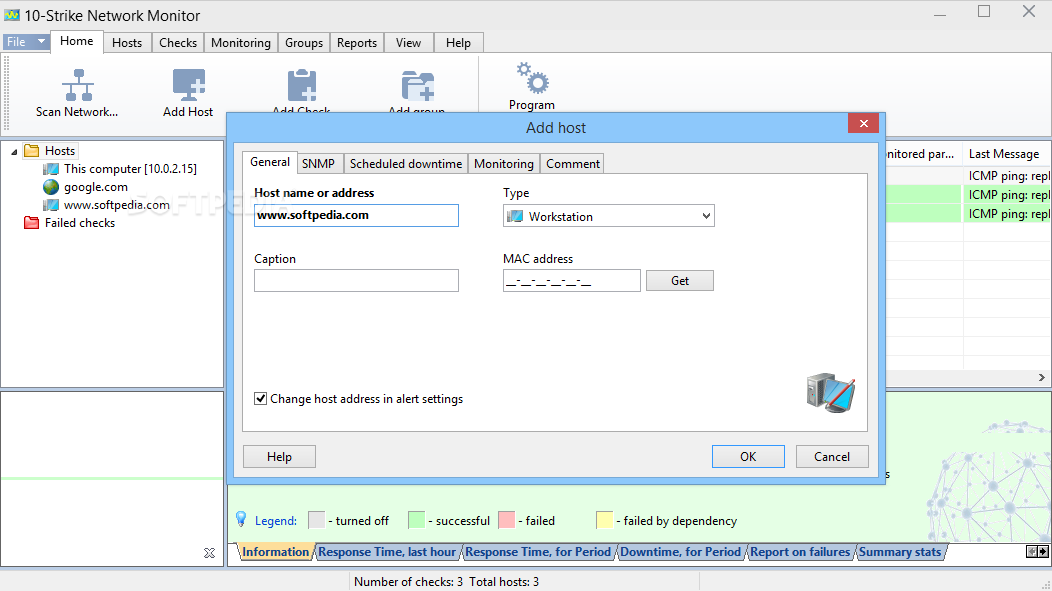Click the Add Host toolbar icon
This screenshot has height=591, width=1052.
(189, 85)
